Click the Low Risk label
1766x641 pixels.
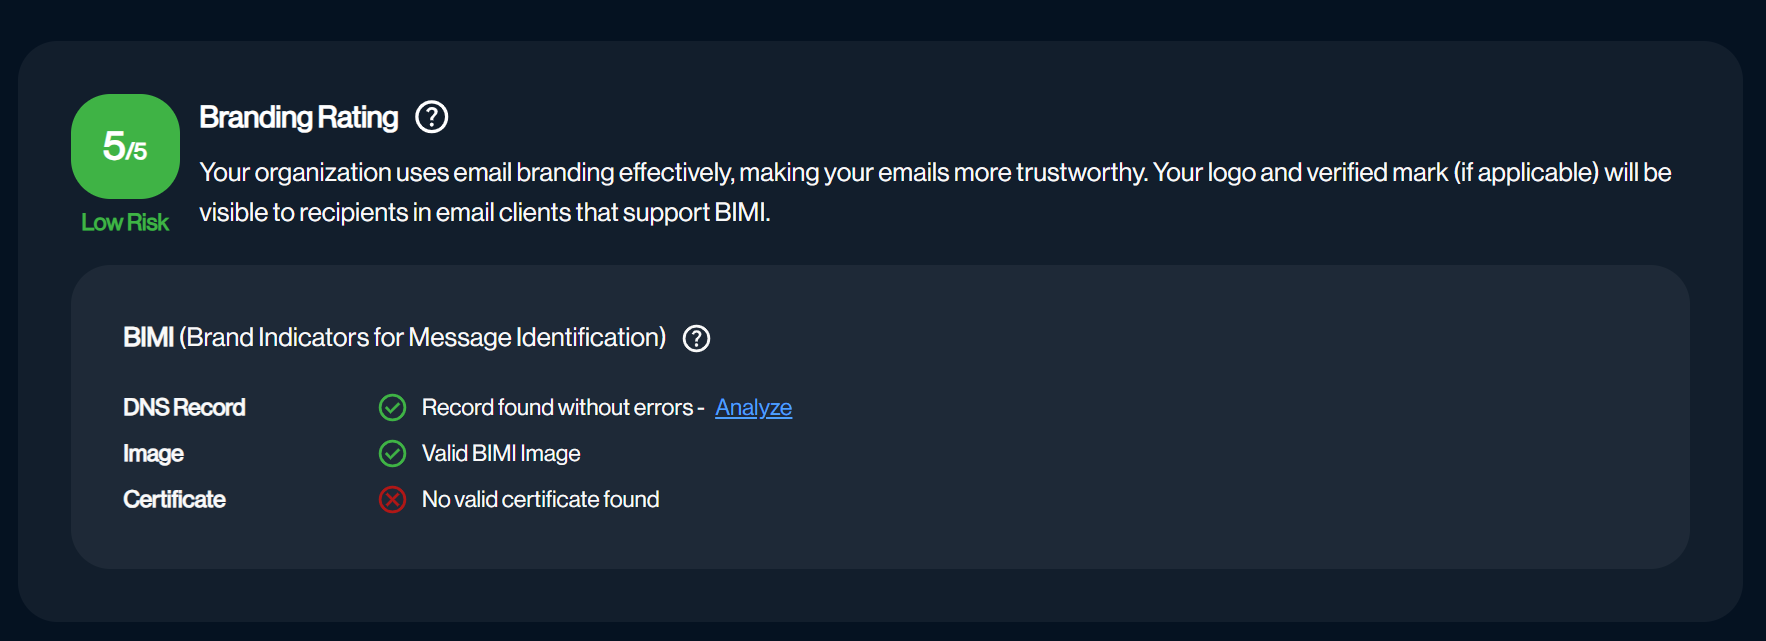(x=124, y=222)
